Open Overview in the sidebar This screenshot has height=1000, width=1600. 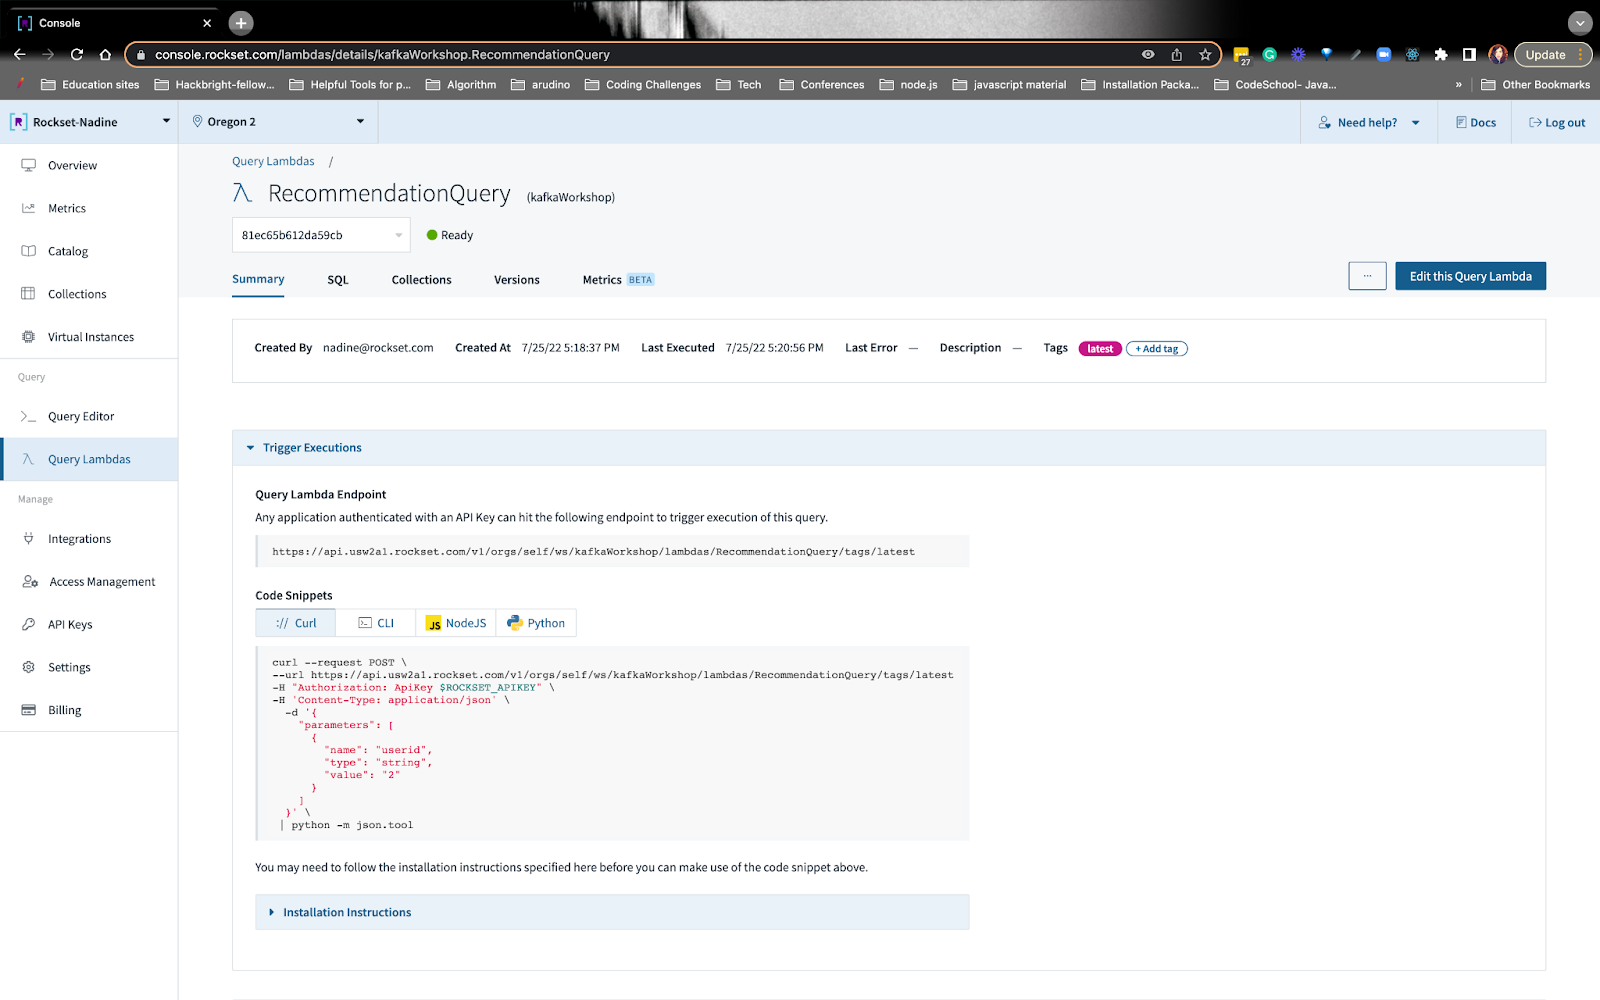tap(72, 166)
